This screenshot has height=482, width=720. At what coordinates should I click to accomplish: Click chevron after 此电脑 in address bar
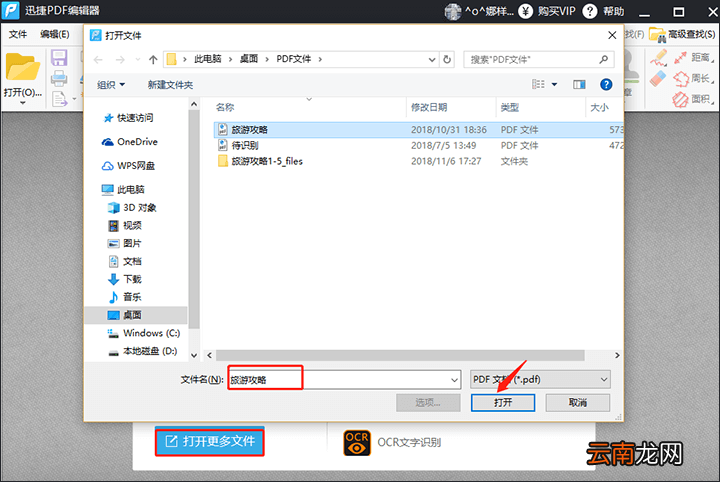tap(231, 59)
